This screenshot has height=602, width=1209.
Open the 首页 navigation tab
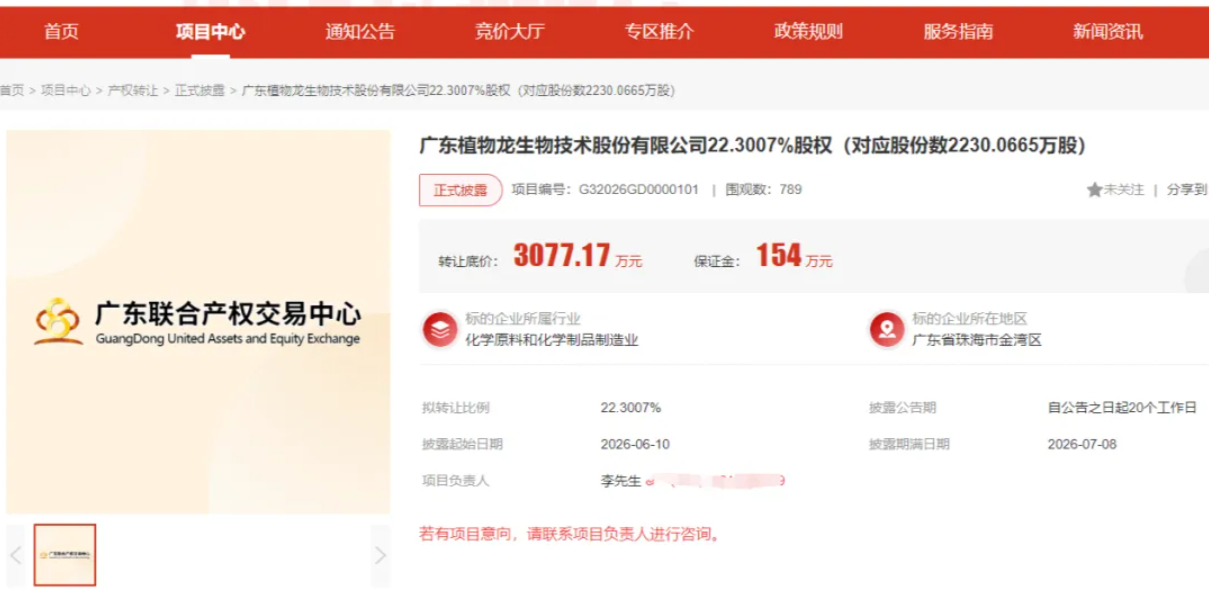[61, 32]
